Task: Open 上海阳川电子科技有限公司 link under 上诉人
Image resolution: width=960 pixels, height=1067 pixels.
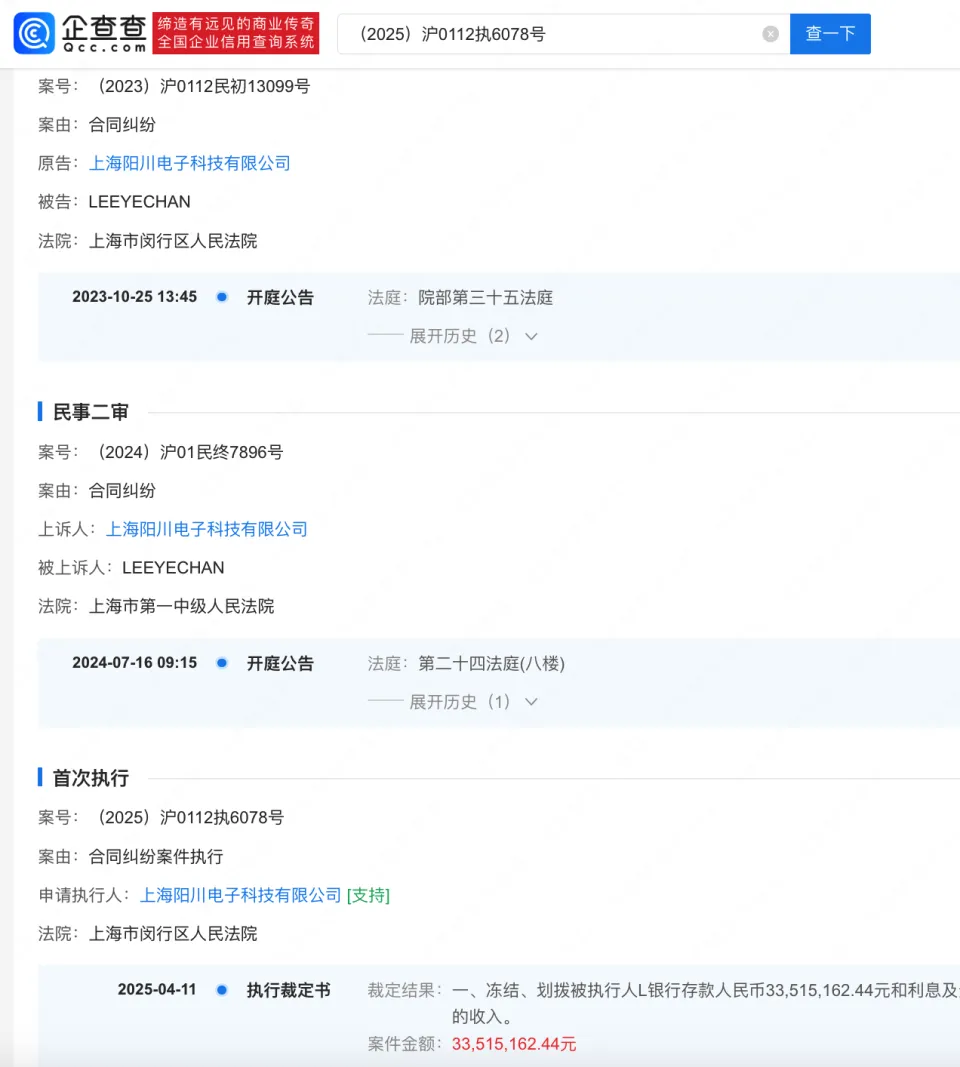Action: point(207,529)
